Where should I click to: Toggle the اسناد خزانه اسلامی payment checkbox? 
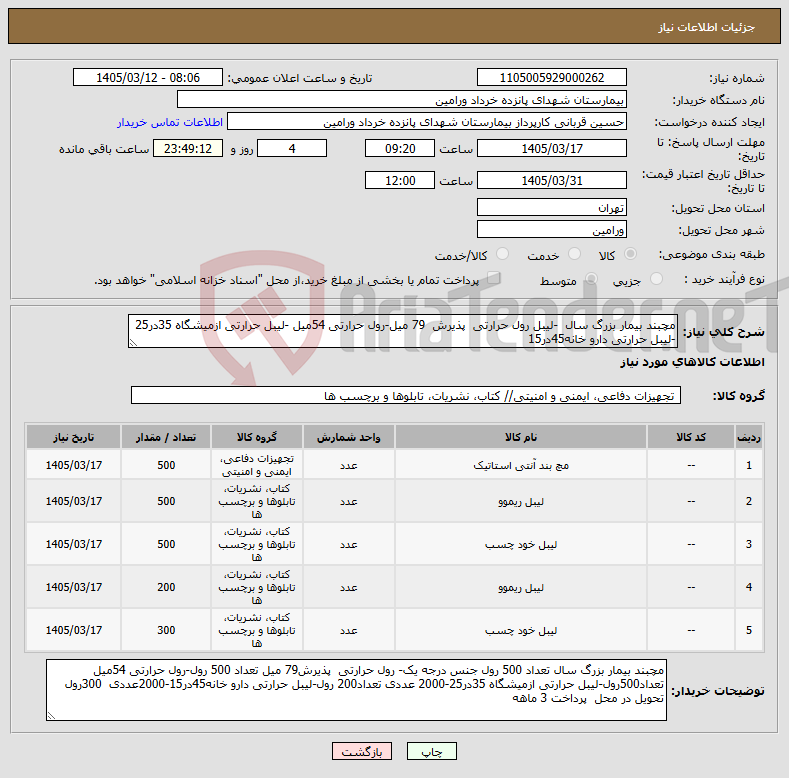pos(494,278)
